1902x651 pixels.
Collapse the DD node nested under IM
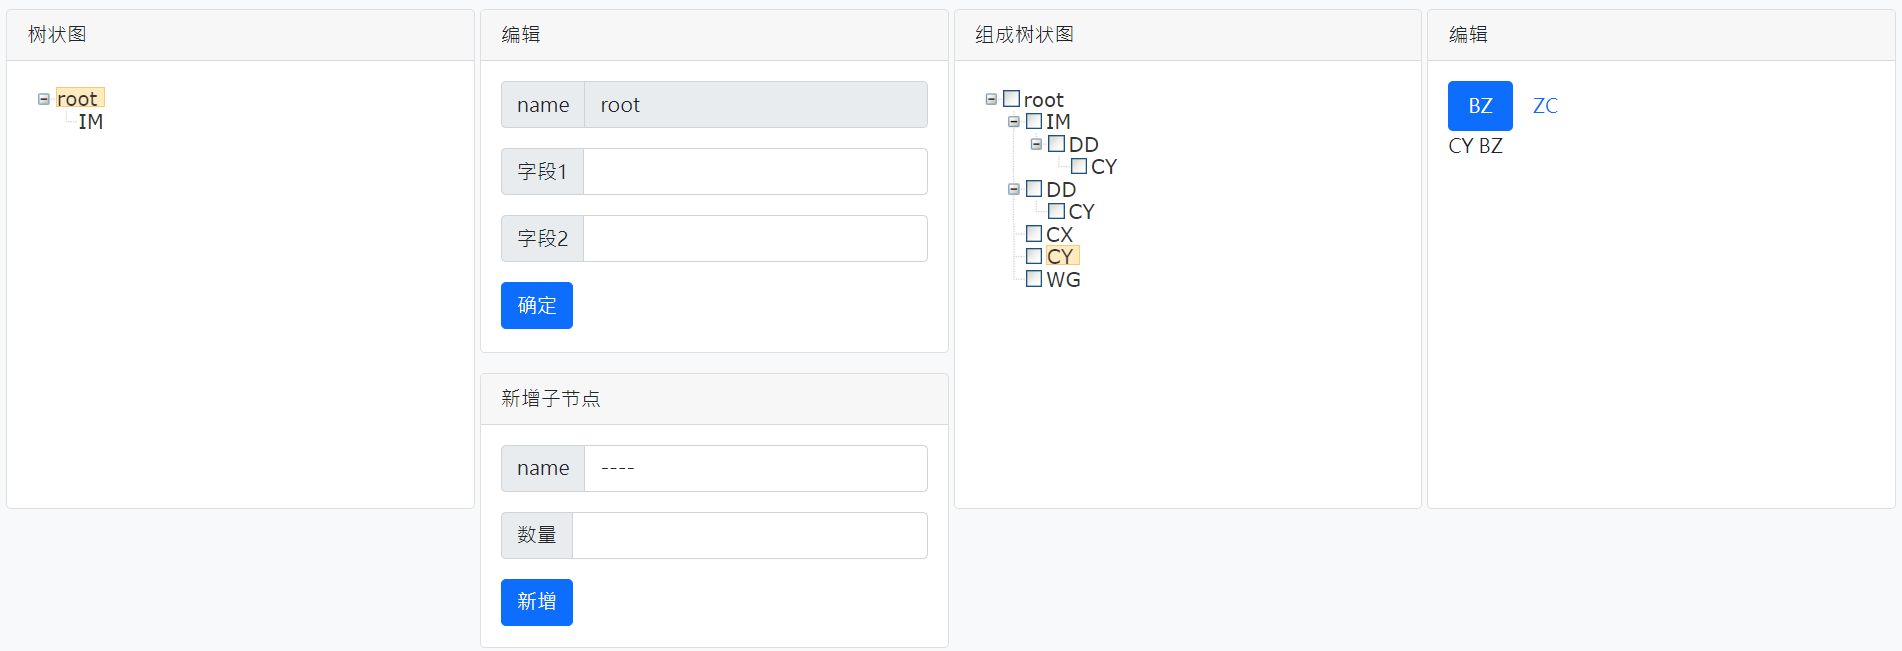(x=1036, y=144)
